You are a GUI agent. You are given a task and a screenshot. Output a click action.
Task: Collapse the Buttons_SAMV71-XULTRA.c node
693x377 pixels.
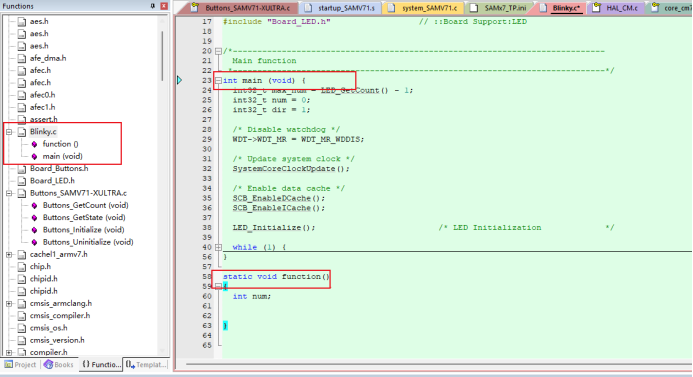9,193
